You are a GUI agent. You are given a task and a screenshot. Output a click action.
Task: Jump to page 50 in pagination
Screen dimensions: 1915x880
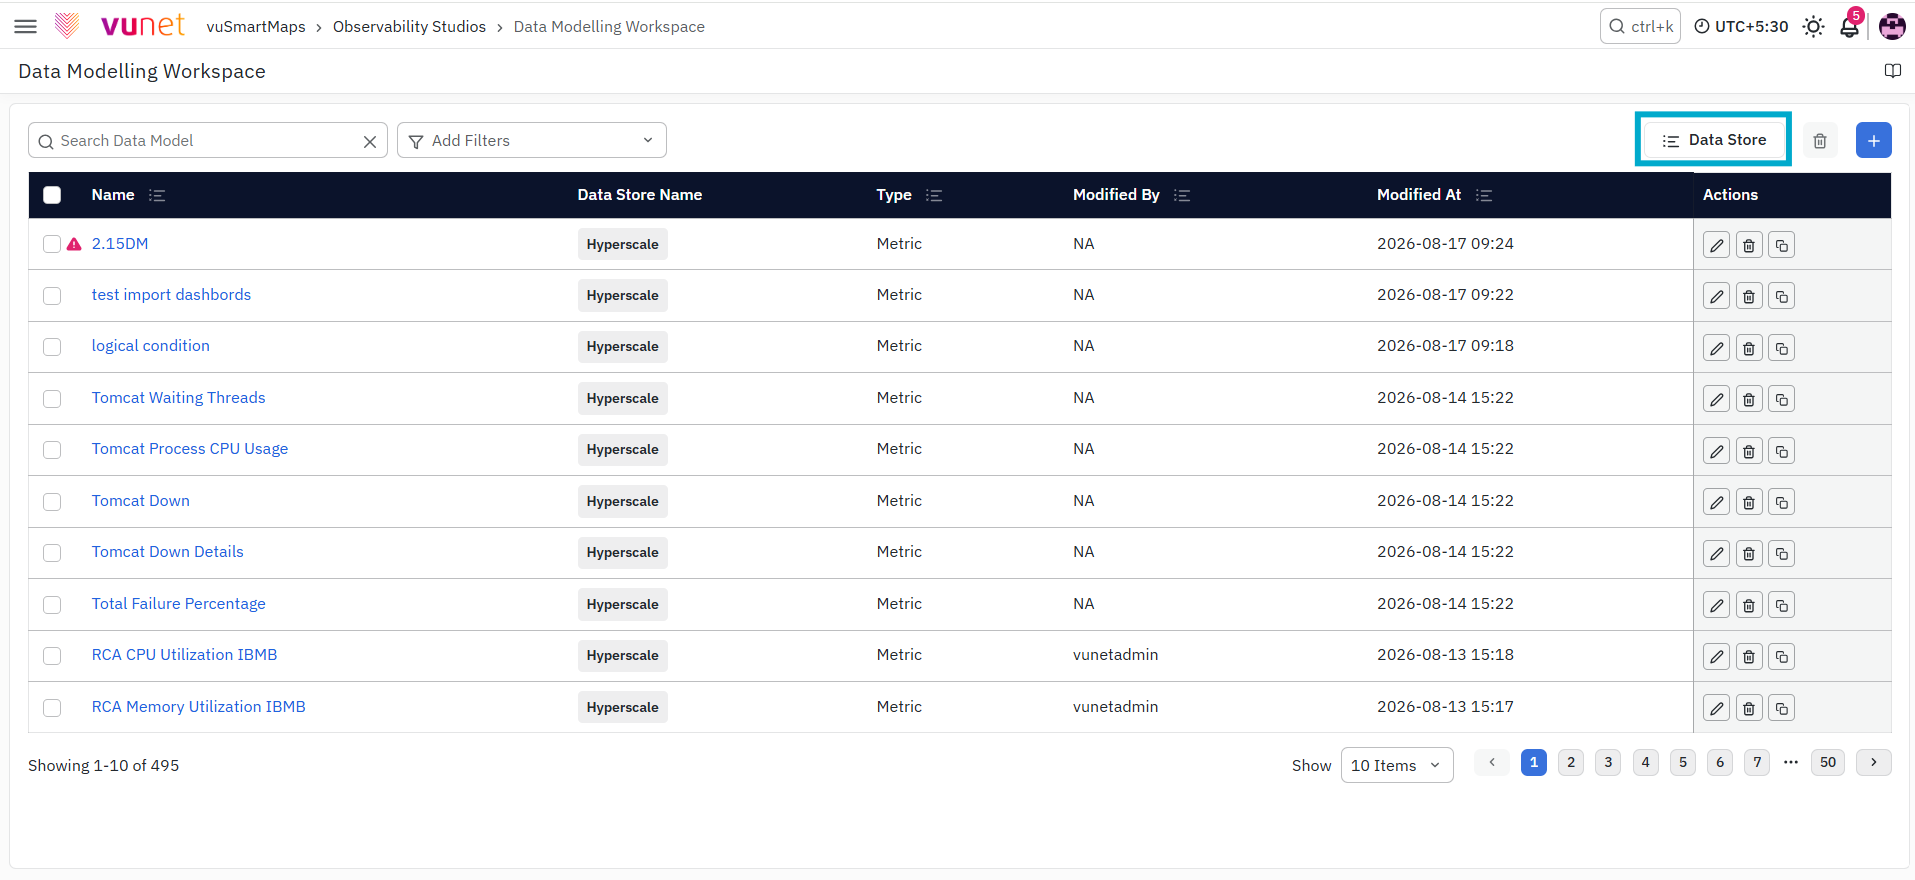(1827, 762)
